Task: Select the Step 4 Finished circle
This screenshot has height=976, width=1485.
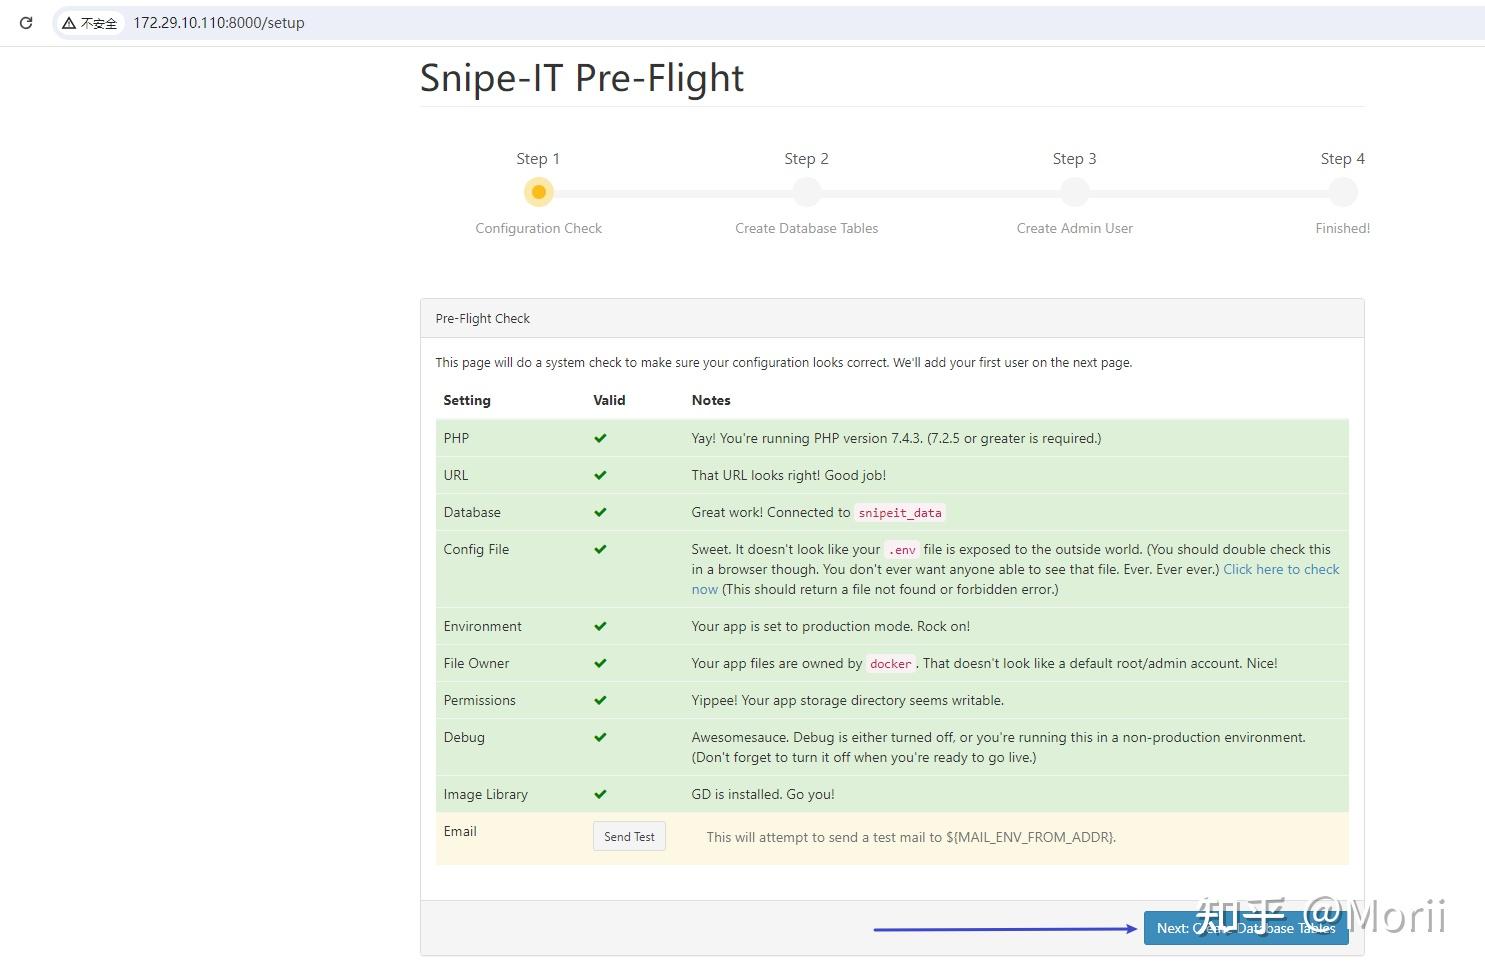Action: point(1342,192)
